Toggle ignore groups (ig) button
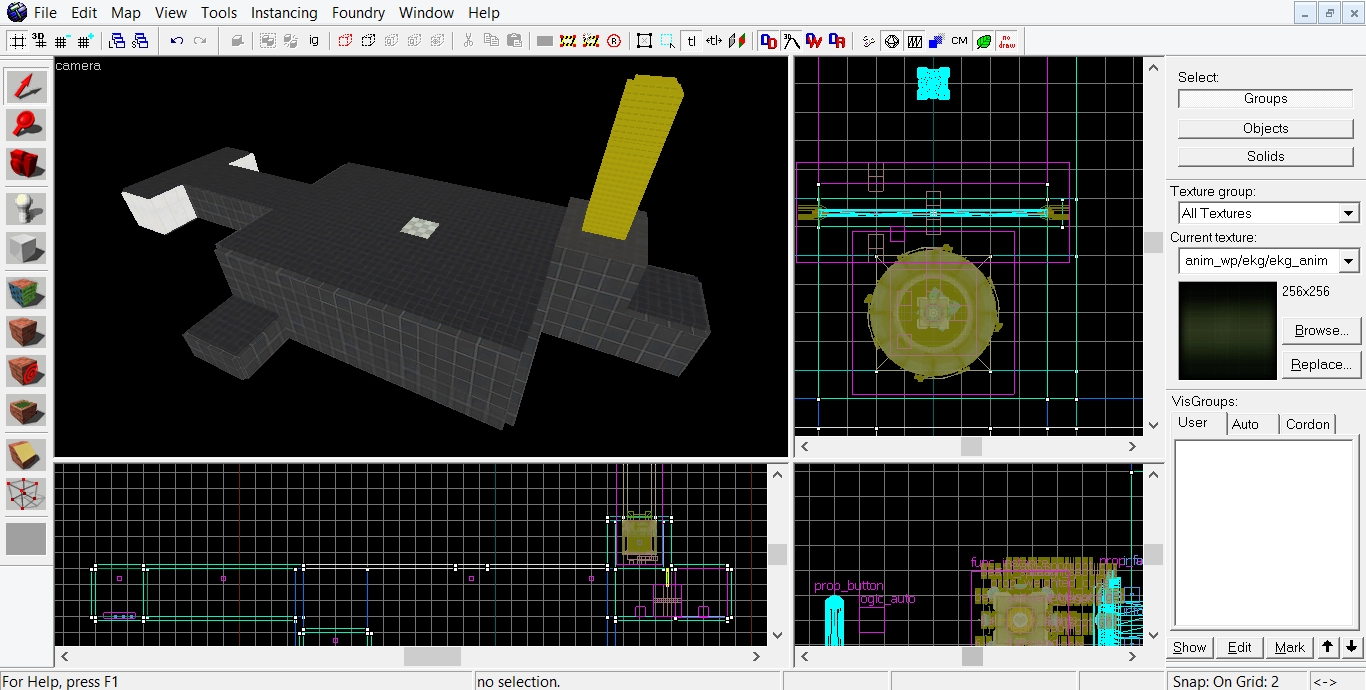The width and height of the screenshot is (1366, 690). [x=313, y=41]
